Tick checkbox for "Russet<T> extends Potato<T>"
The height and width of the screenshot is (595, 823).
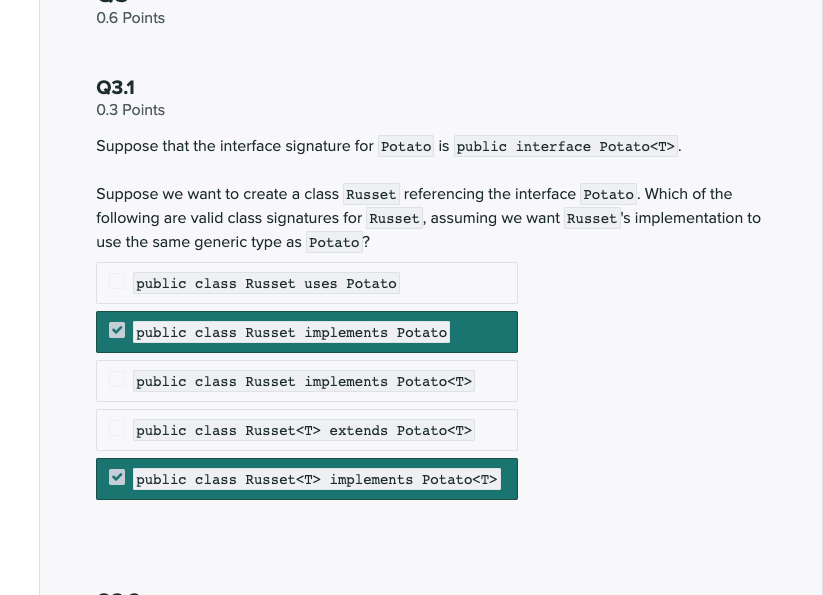(x=117, y=429)
